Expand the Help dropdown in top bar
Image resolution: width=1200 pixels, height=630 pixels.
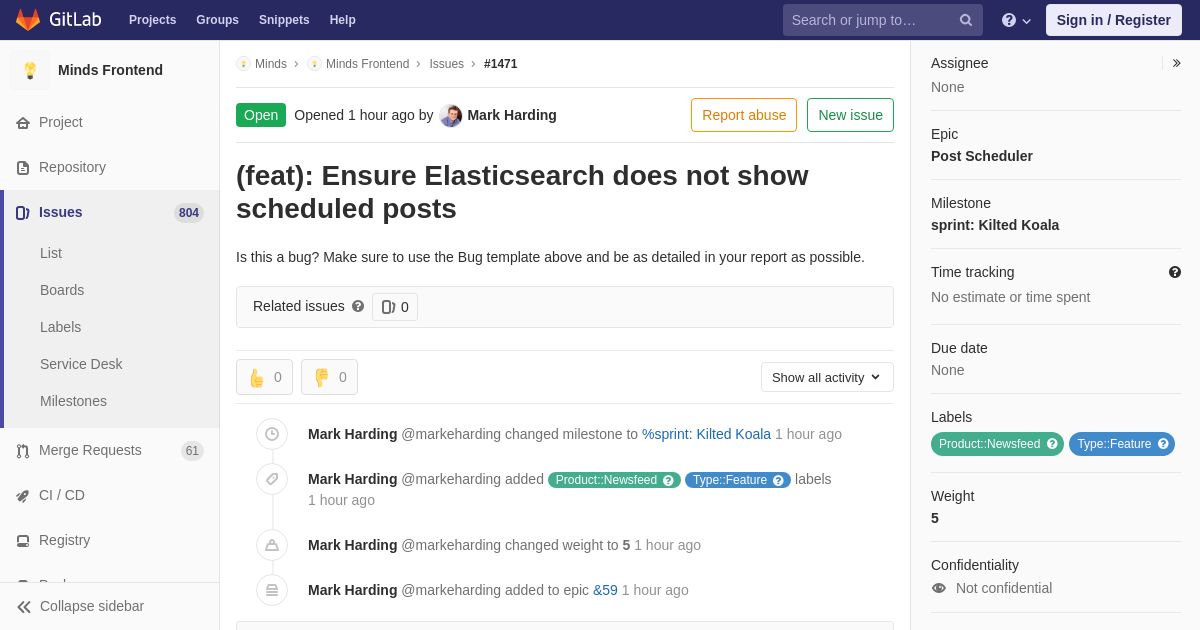1016,20
